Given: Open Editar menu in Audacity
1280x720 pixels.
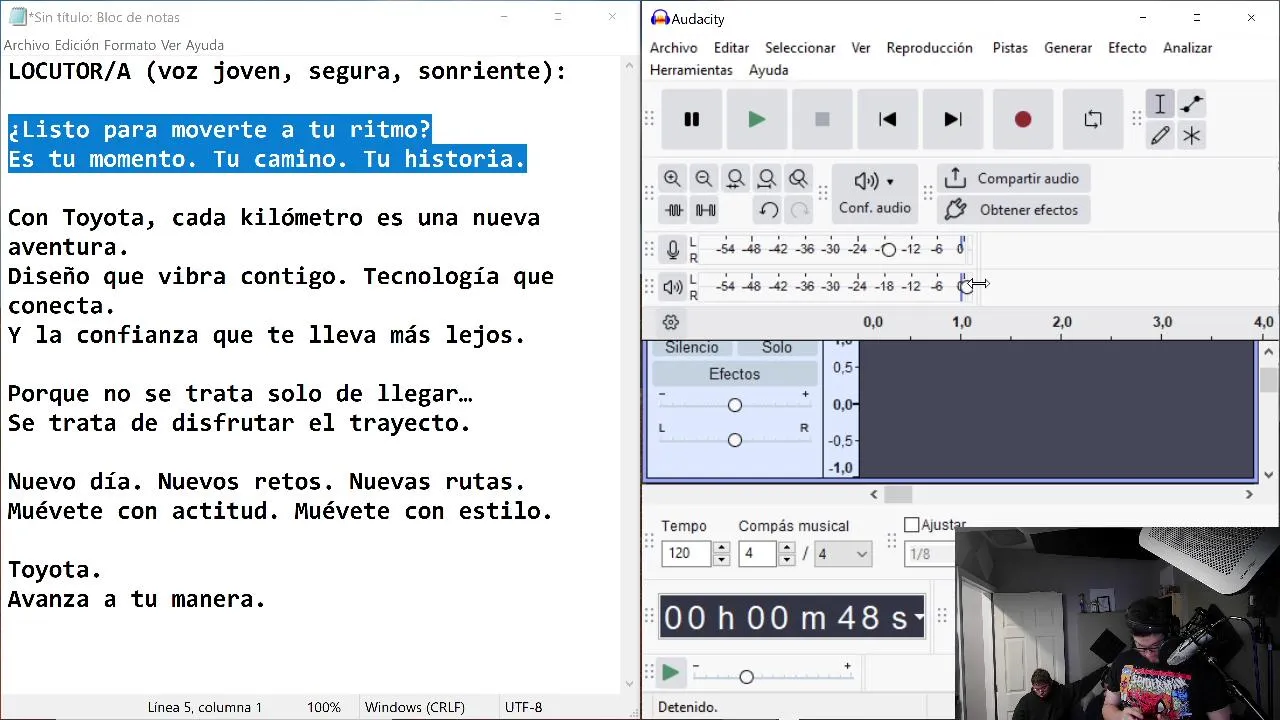Looking at the screenshot, I should coord(731,48).
